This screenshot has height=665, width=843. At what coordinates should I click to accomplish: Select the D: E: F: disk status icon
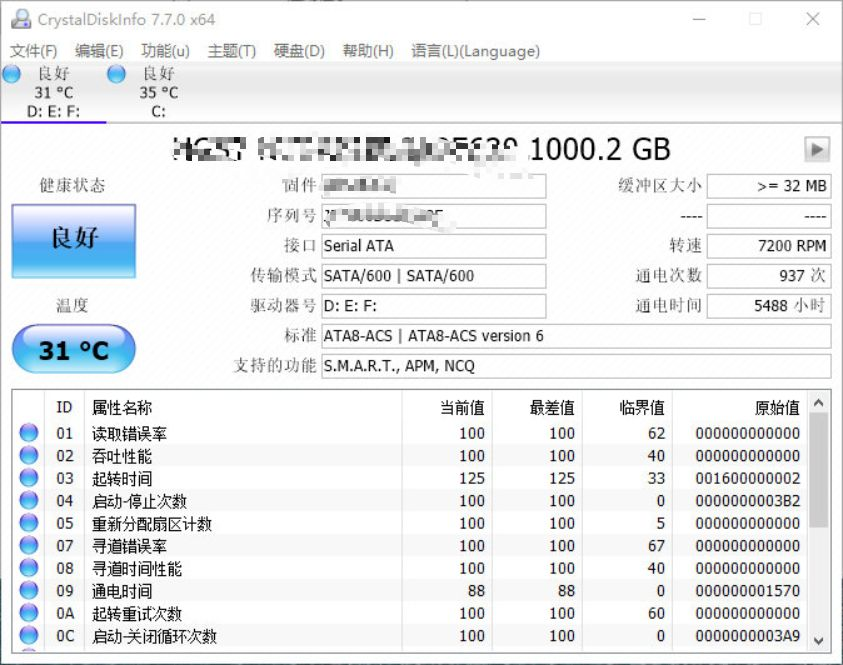(x=12, y=73)
